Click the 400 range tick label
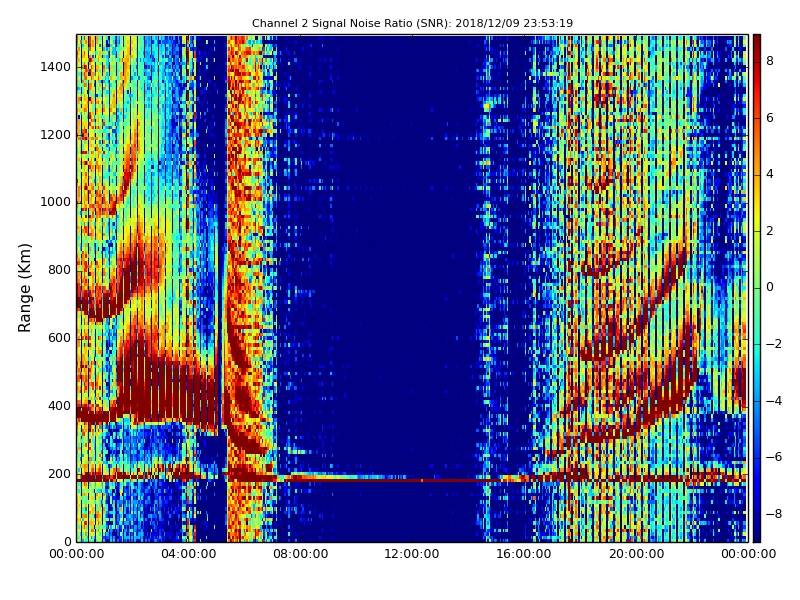The height and width of the screenshot is (600, 800). click(x=59, y=406)
